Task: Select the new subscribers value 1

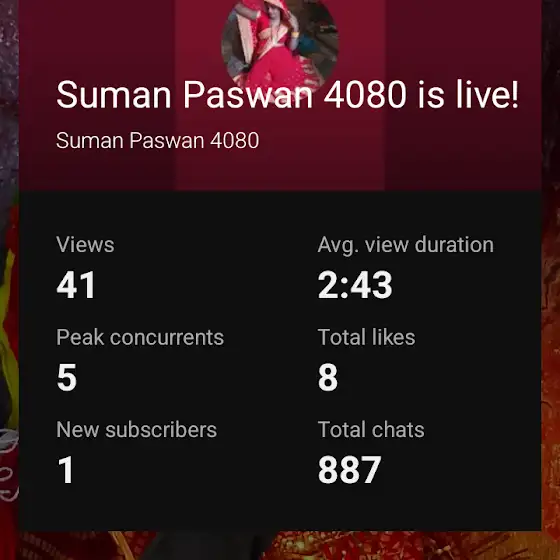Action: [x=66, y=469]
